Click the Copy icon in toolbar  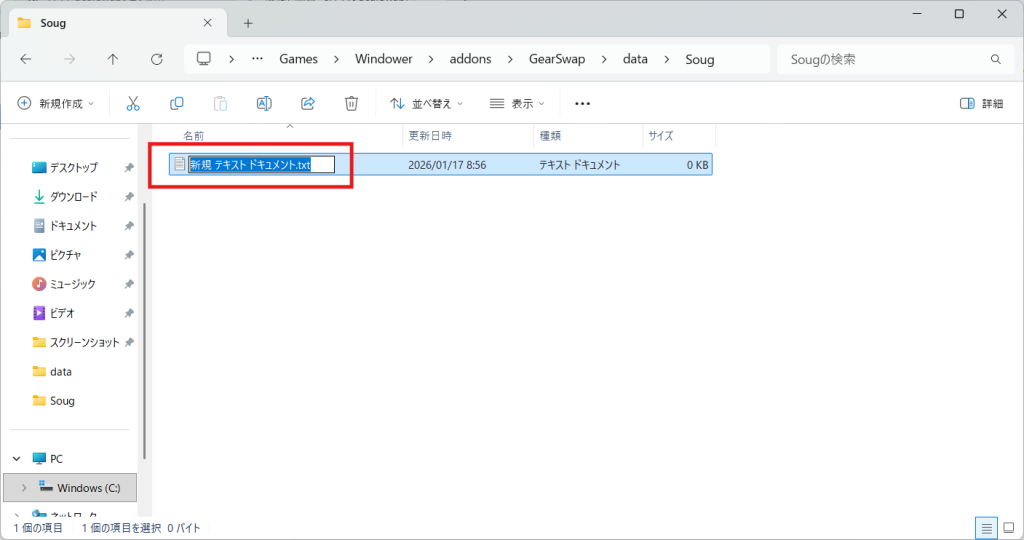coord(177,103)
